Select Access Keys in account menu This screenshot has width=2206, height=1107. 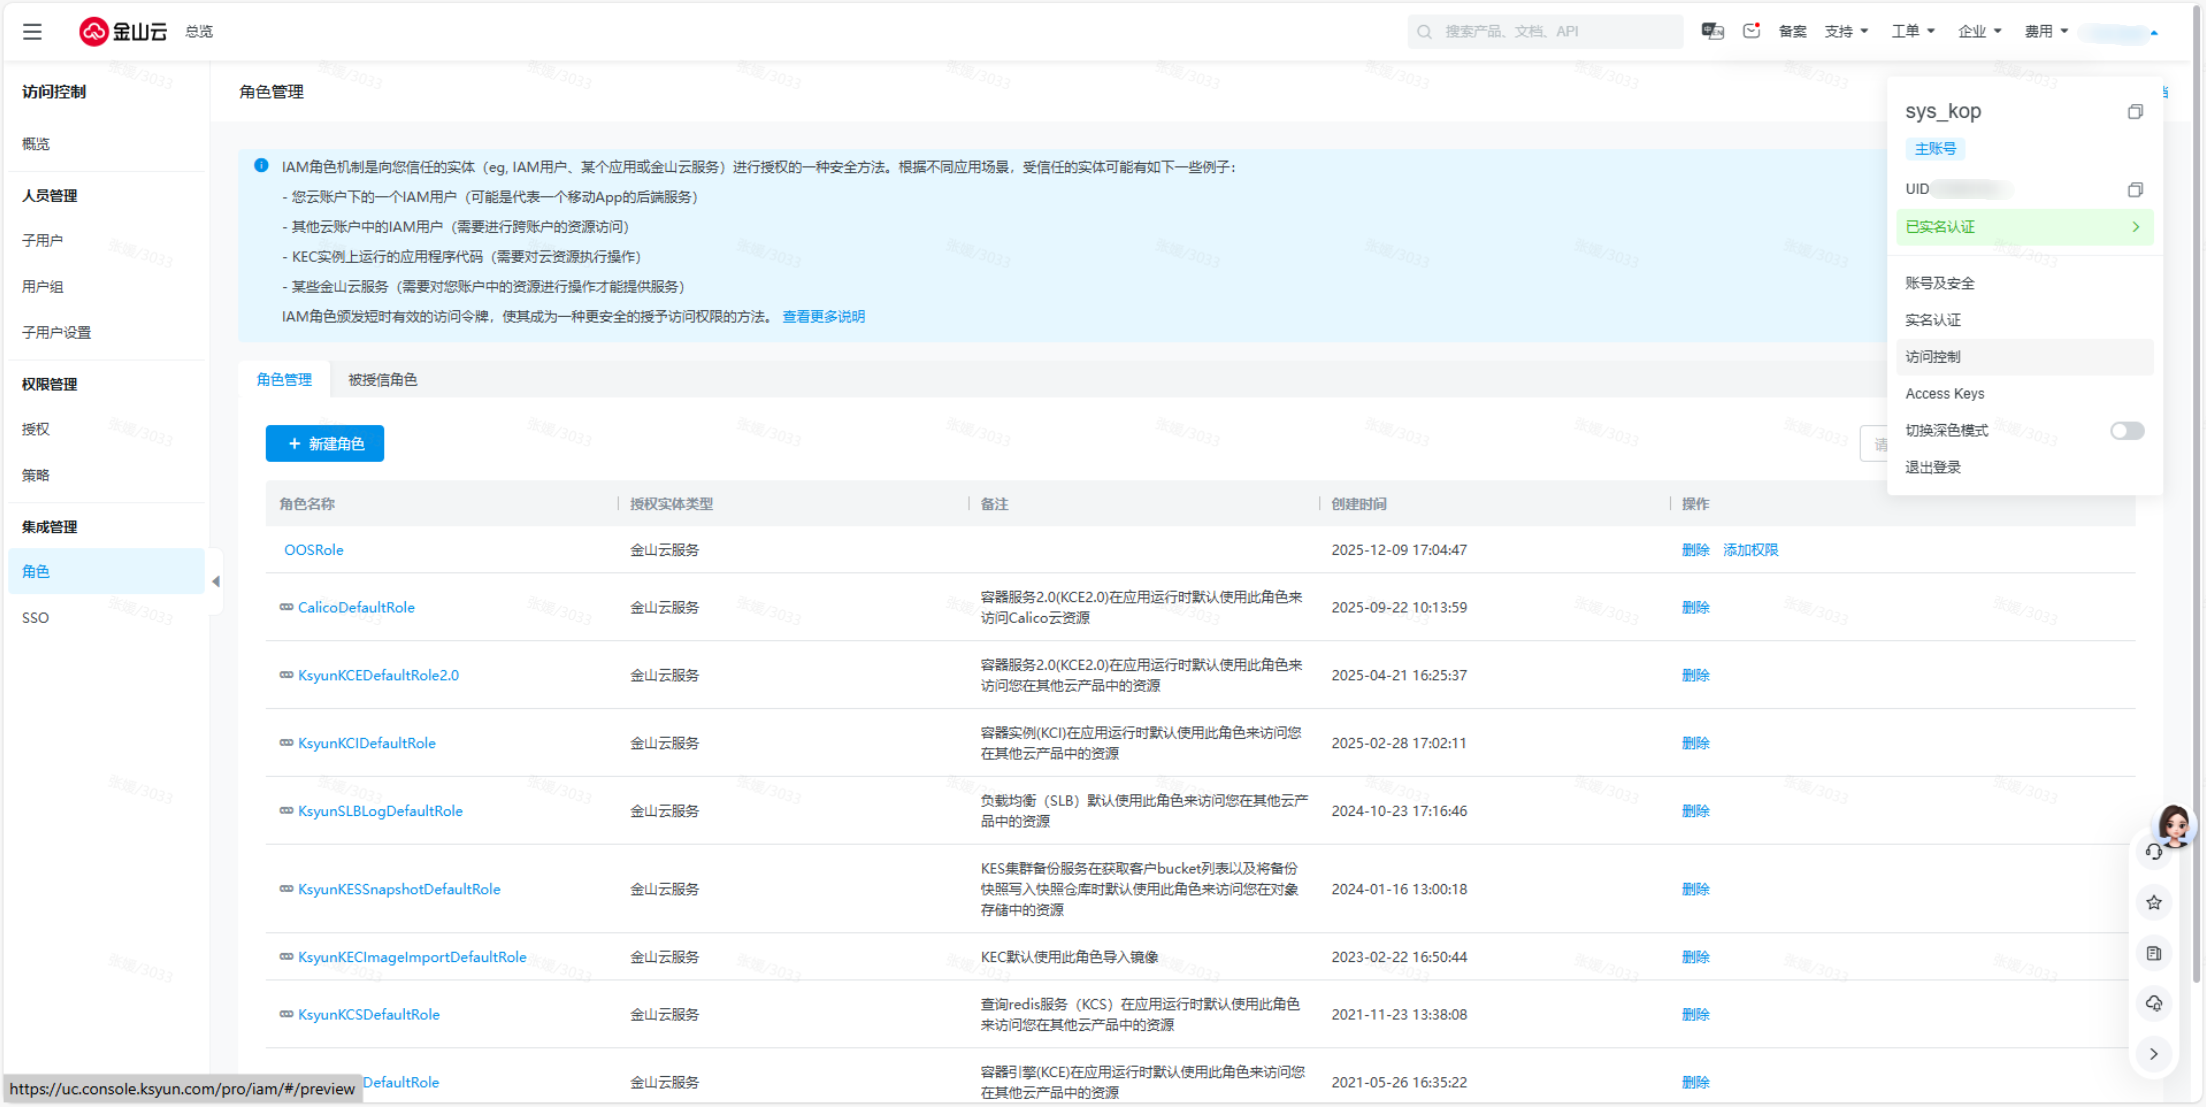pyautogui.click(x=1944, y=394)
